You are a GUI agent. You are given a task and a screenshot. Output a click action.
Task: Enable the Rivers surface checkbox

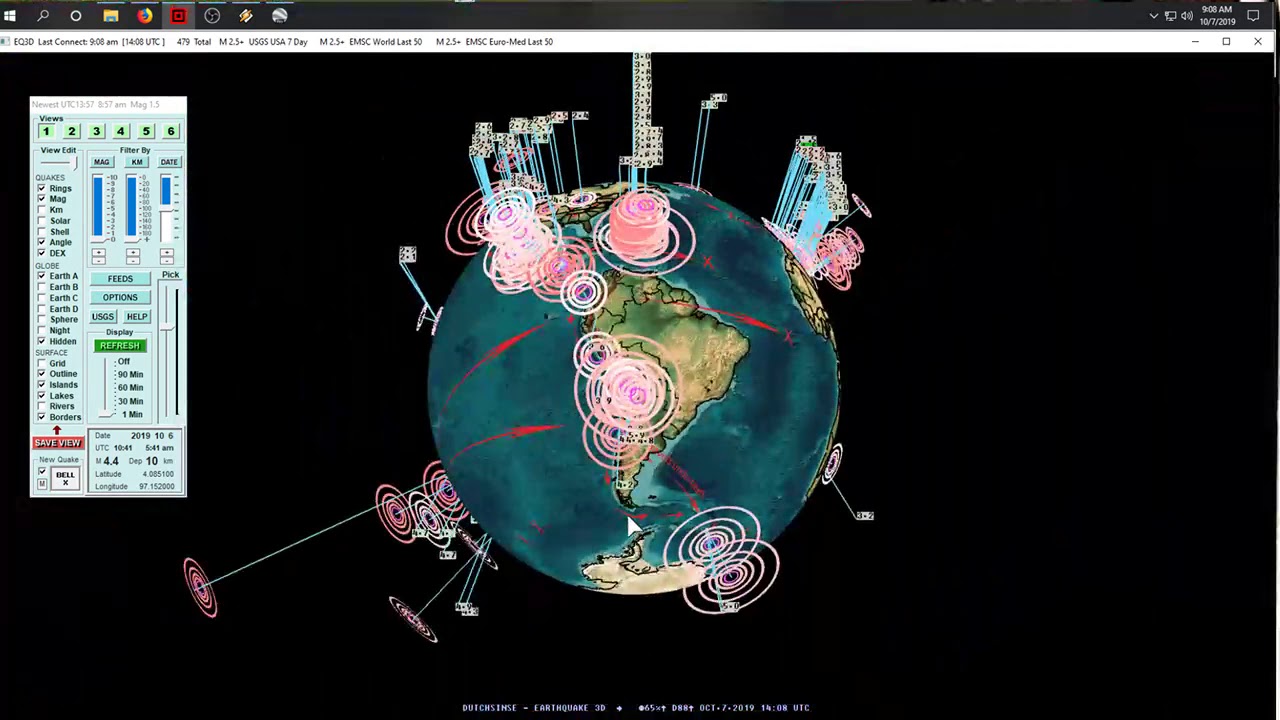tap(42, 406)
